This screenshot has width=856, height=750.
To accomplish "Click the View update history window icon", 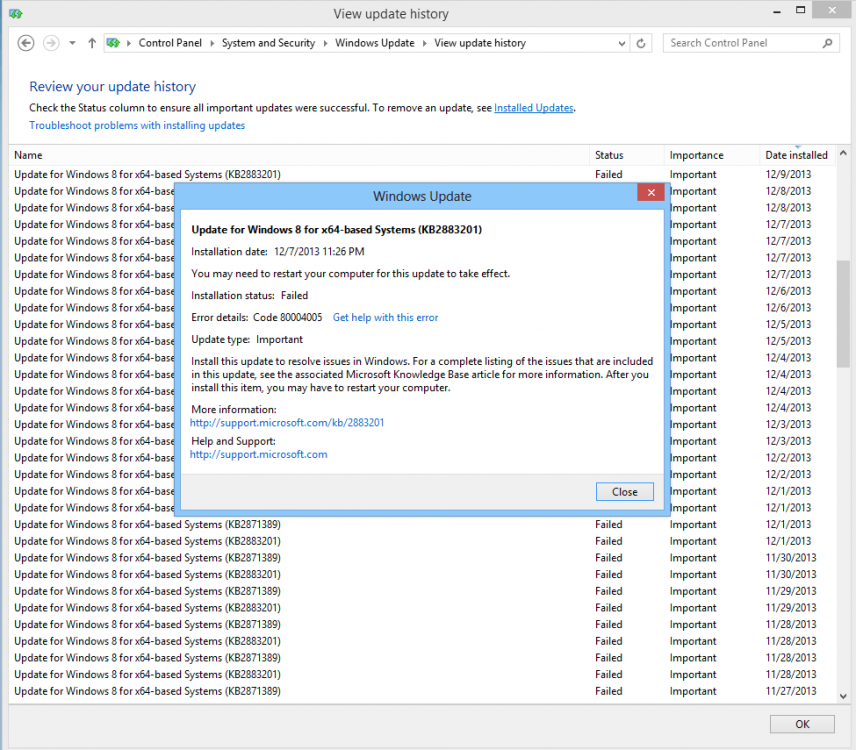I will pyautogui.click(x=16, y=14).
